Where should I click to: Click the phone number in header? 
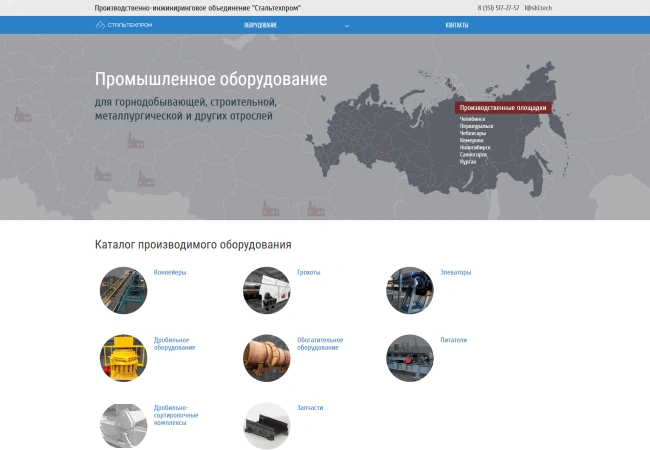click(498, 8)
